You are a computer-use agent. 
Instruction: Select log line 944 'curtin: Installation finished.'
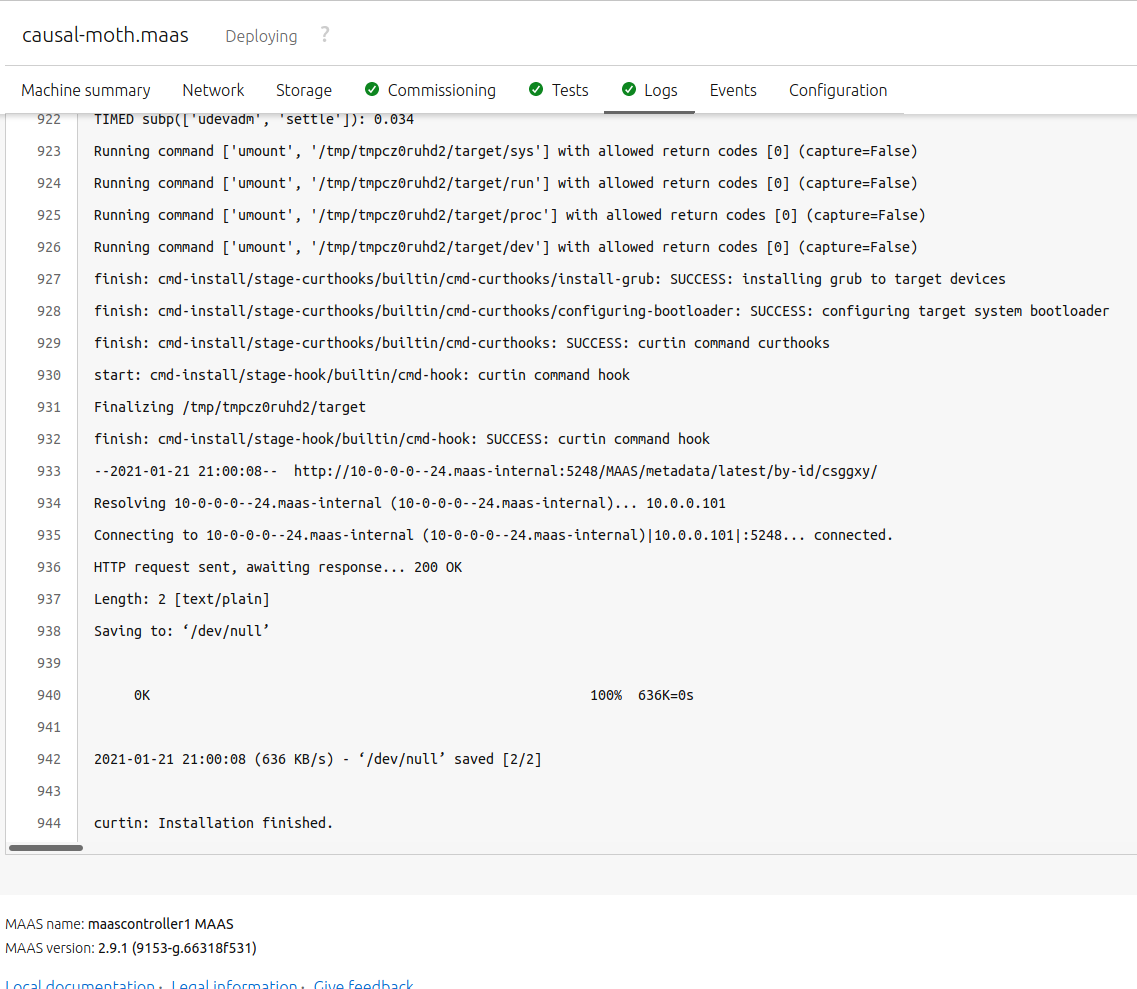pyautogui.click(x=213, y=823)
